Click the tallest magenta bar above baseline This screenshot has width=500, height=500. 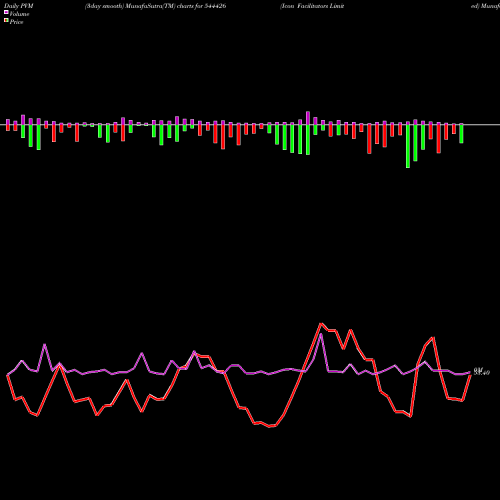point(308,118)
